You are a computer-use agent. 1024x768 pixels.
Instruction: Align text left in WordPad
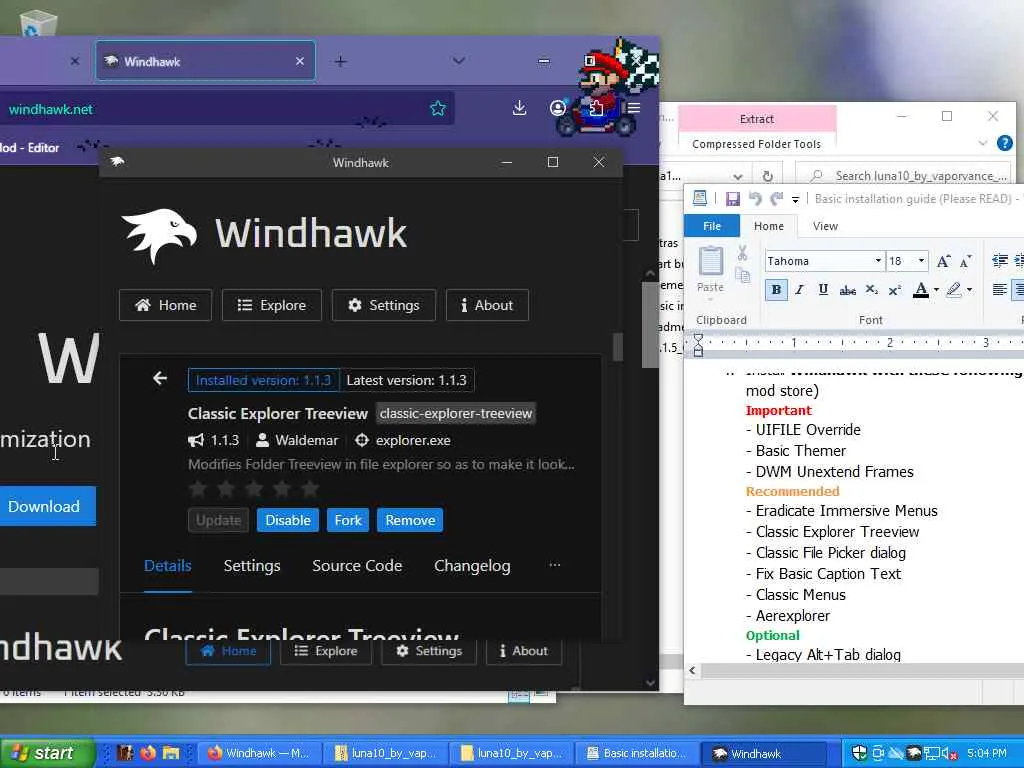(x=999, y=290)
